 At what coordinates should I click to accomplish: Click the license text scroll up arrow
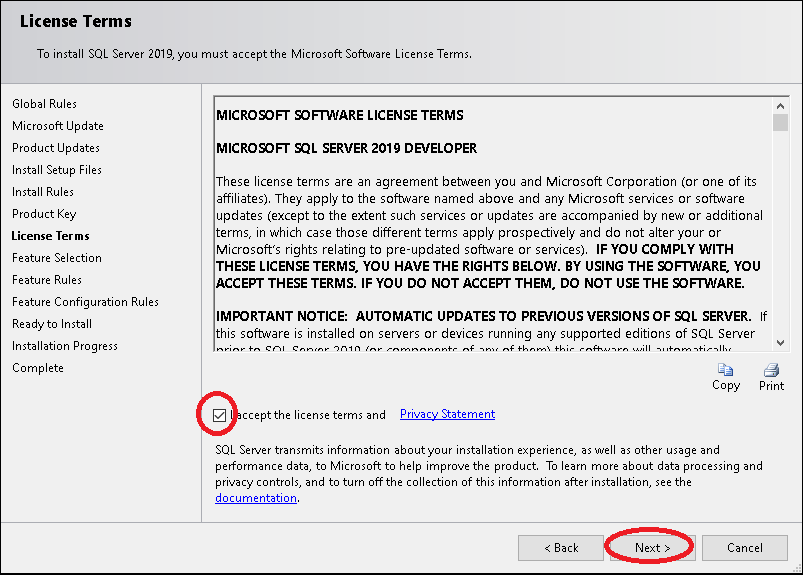click(780, 106)
